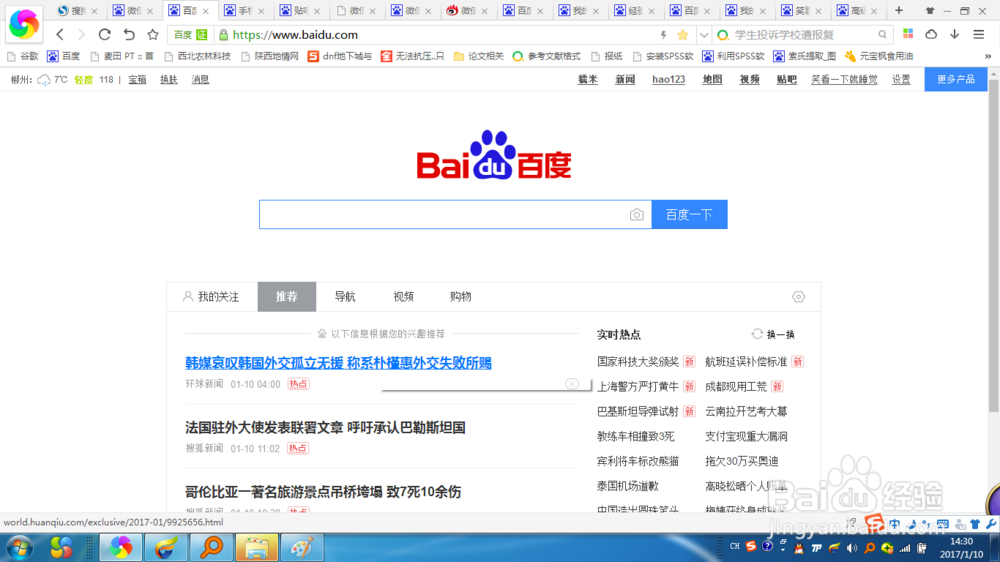Open headline 法国驻外大使发表联署文章
Image resolution: width=1000 pixels, height=562 pixels.
(325, 427)
